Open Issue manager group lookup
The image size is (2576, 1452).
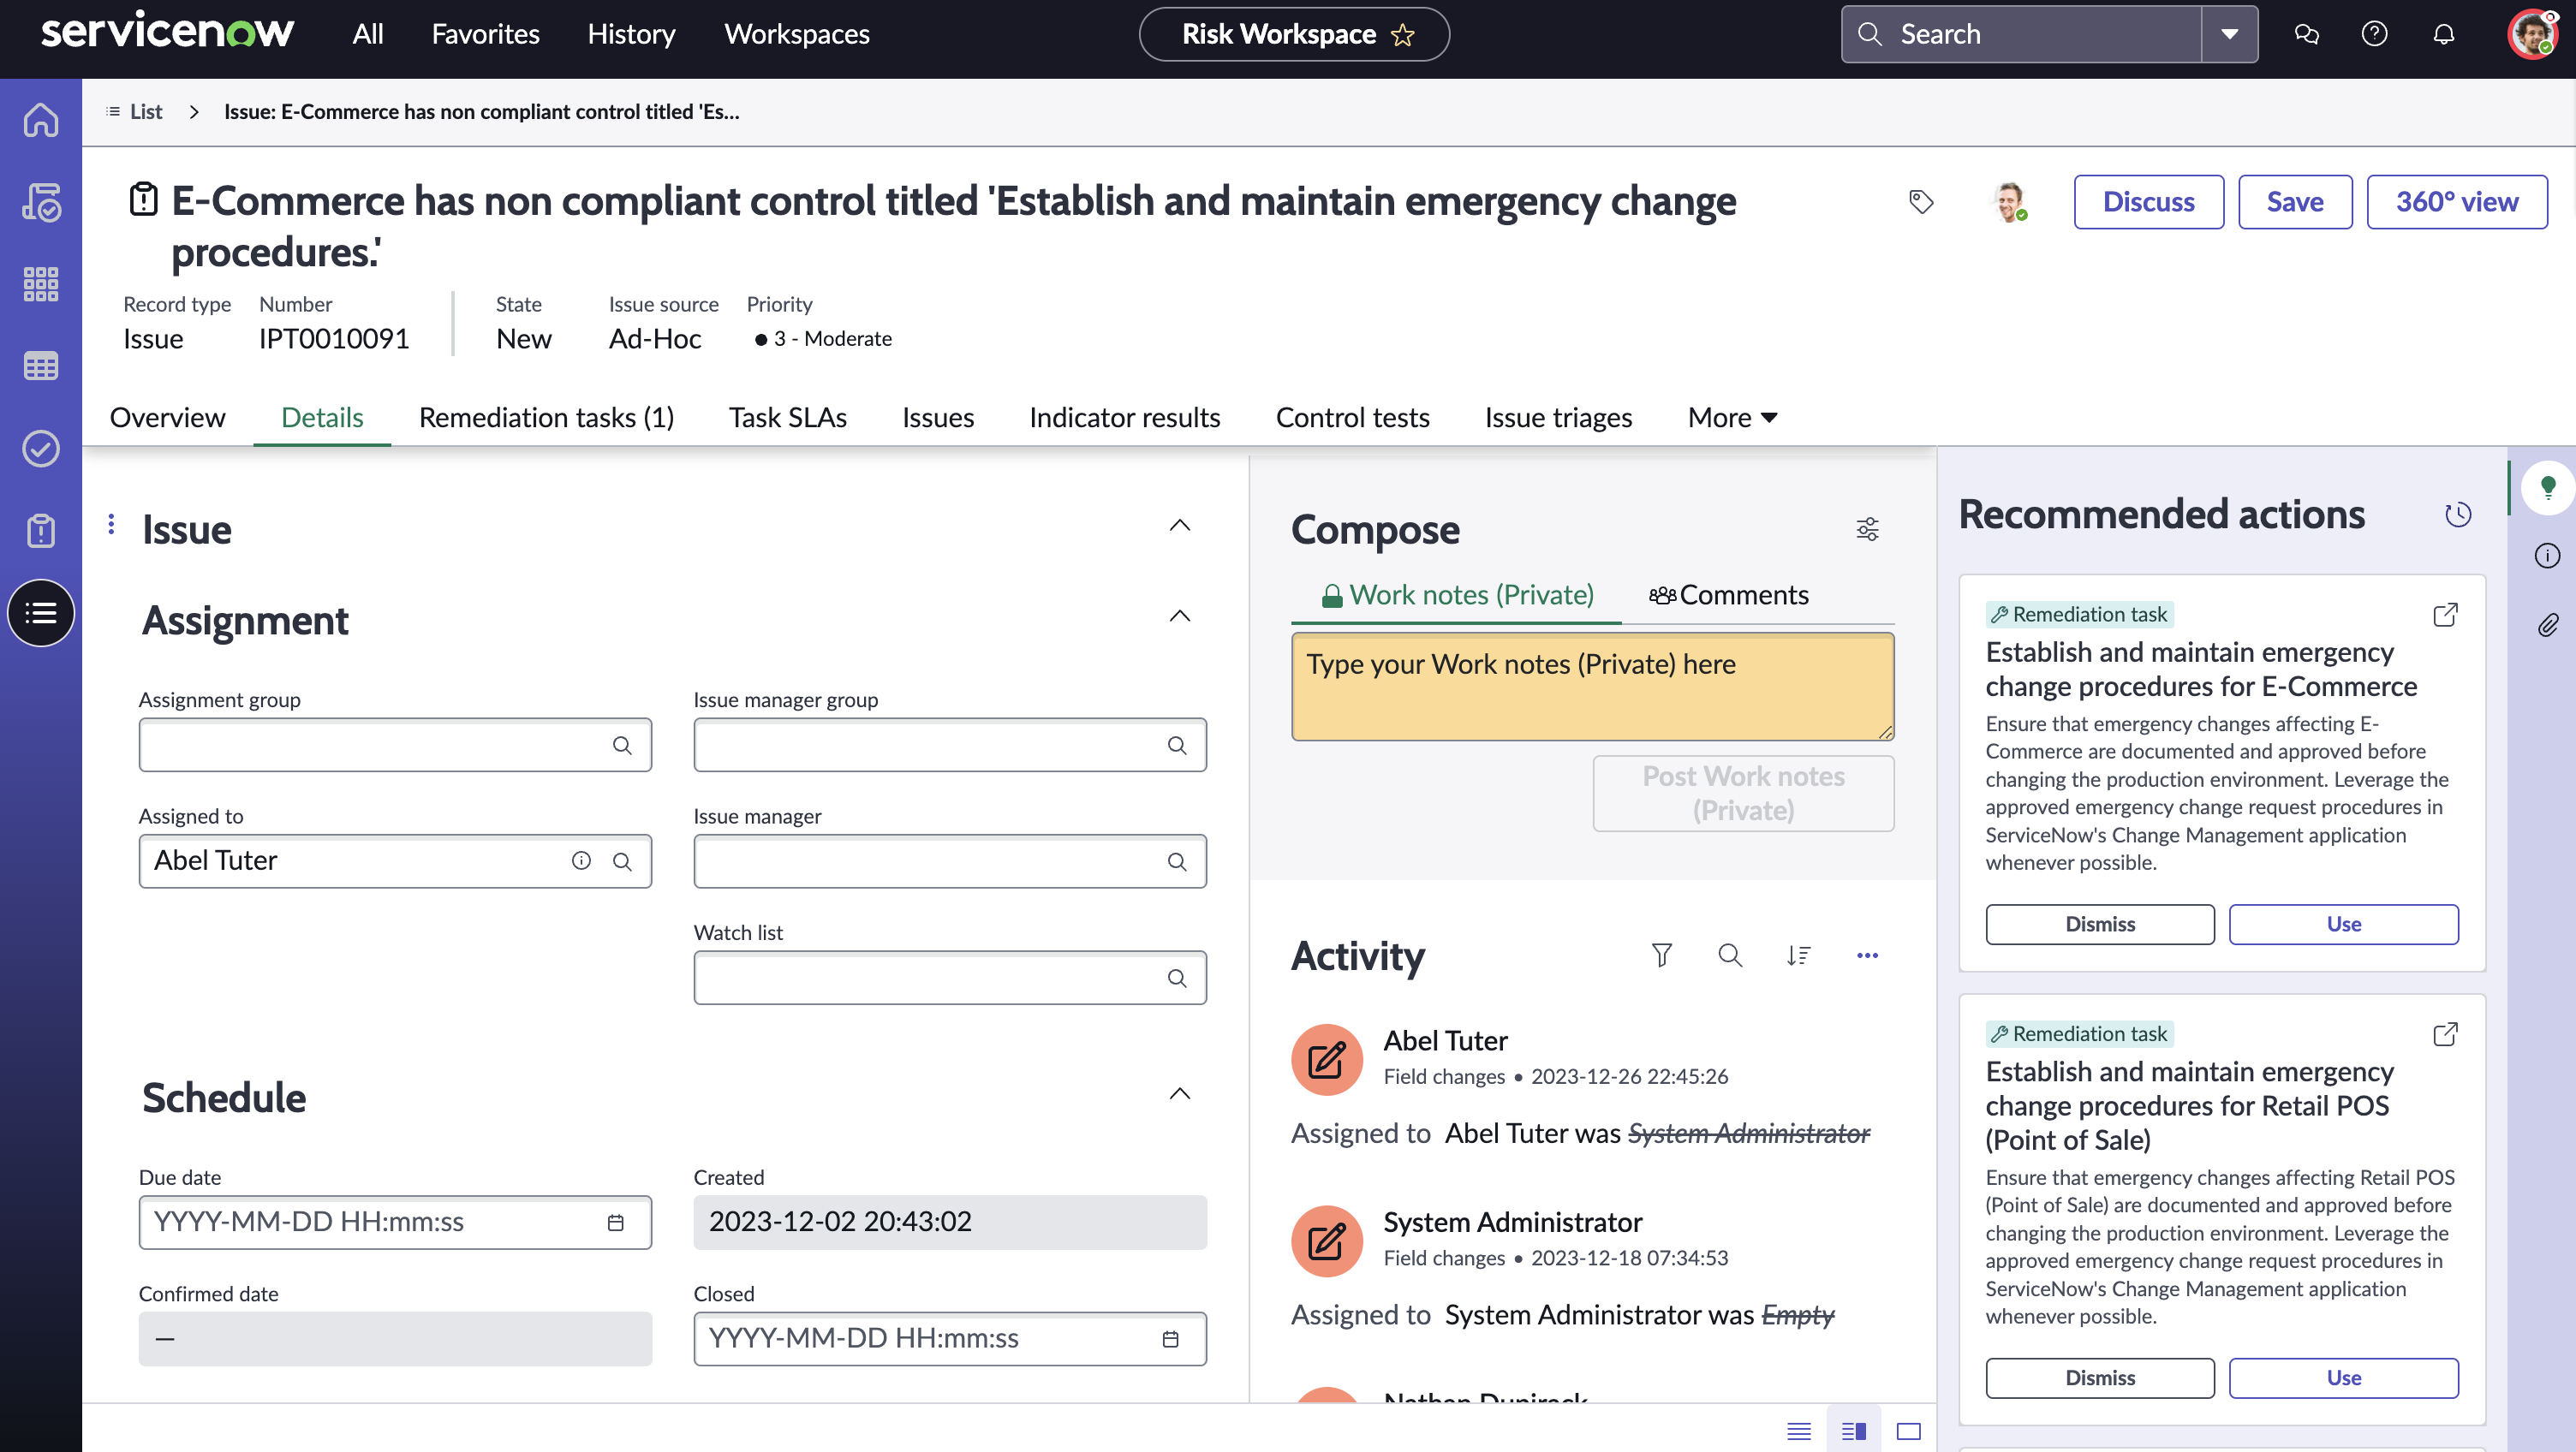click(x=1177, y=745)
